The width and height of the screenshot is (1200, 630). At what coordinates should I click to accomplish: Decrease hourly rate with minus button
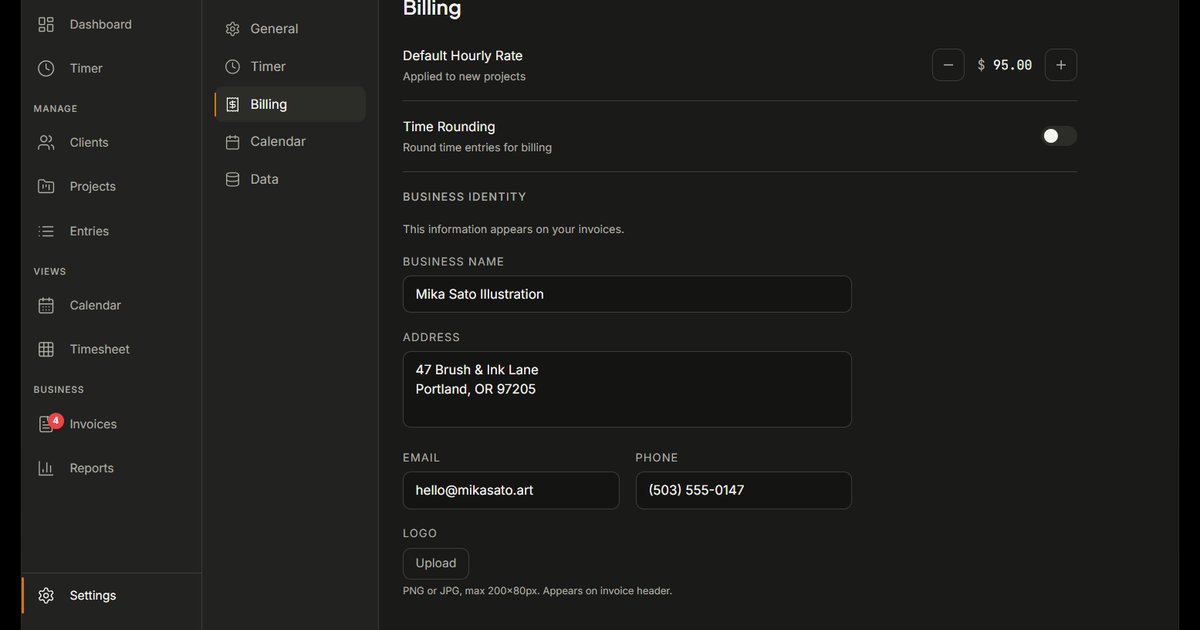(x=948, y=65)
